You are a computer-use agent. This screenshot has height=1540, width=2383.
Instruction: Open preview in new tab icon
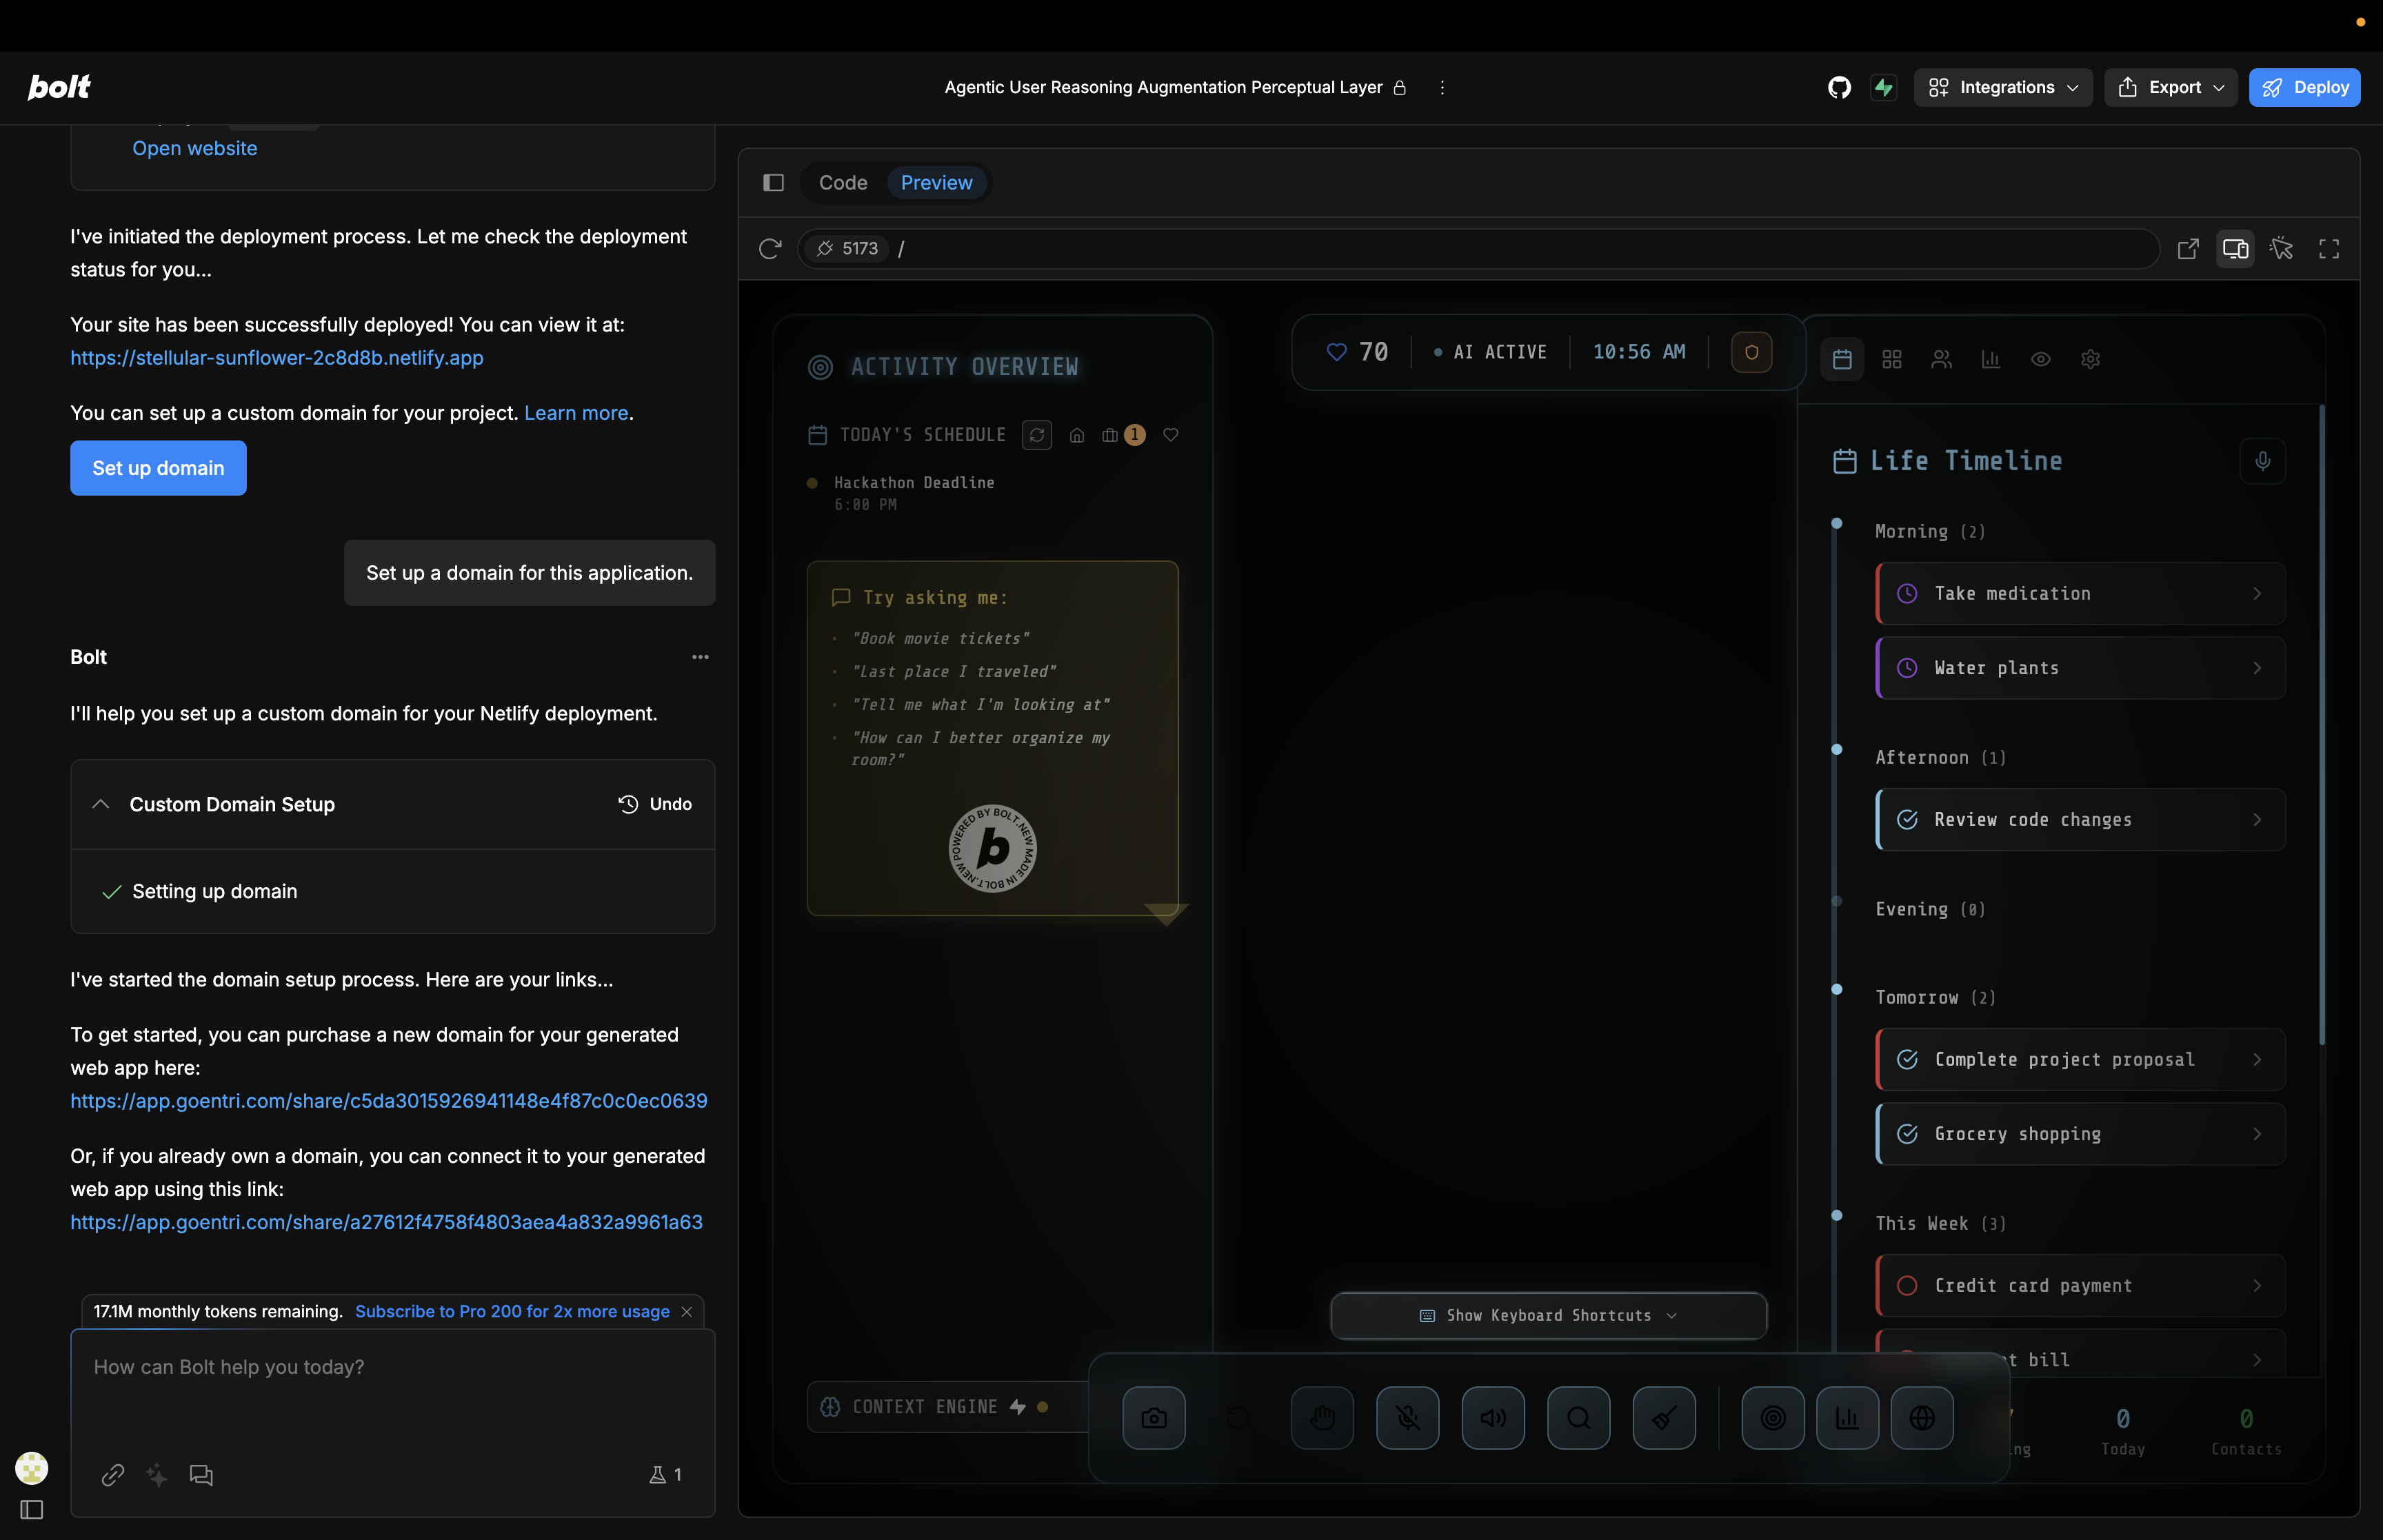pos(2187,248)
